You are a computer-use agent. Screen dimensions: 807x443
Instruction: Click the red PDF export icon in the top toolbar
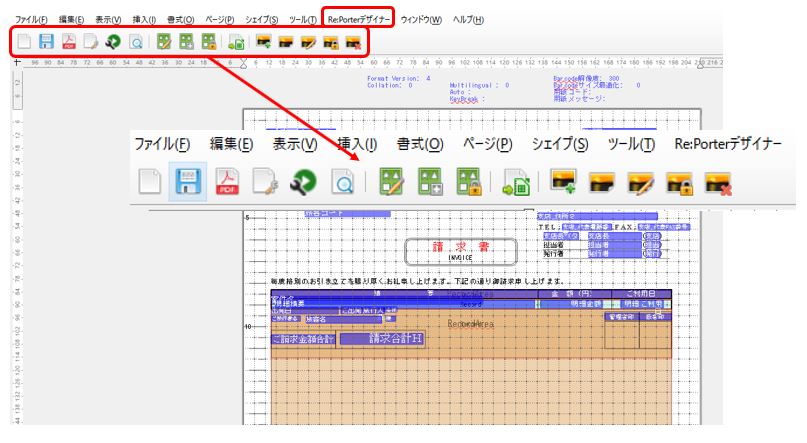pos(69,43)
